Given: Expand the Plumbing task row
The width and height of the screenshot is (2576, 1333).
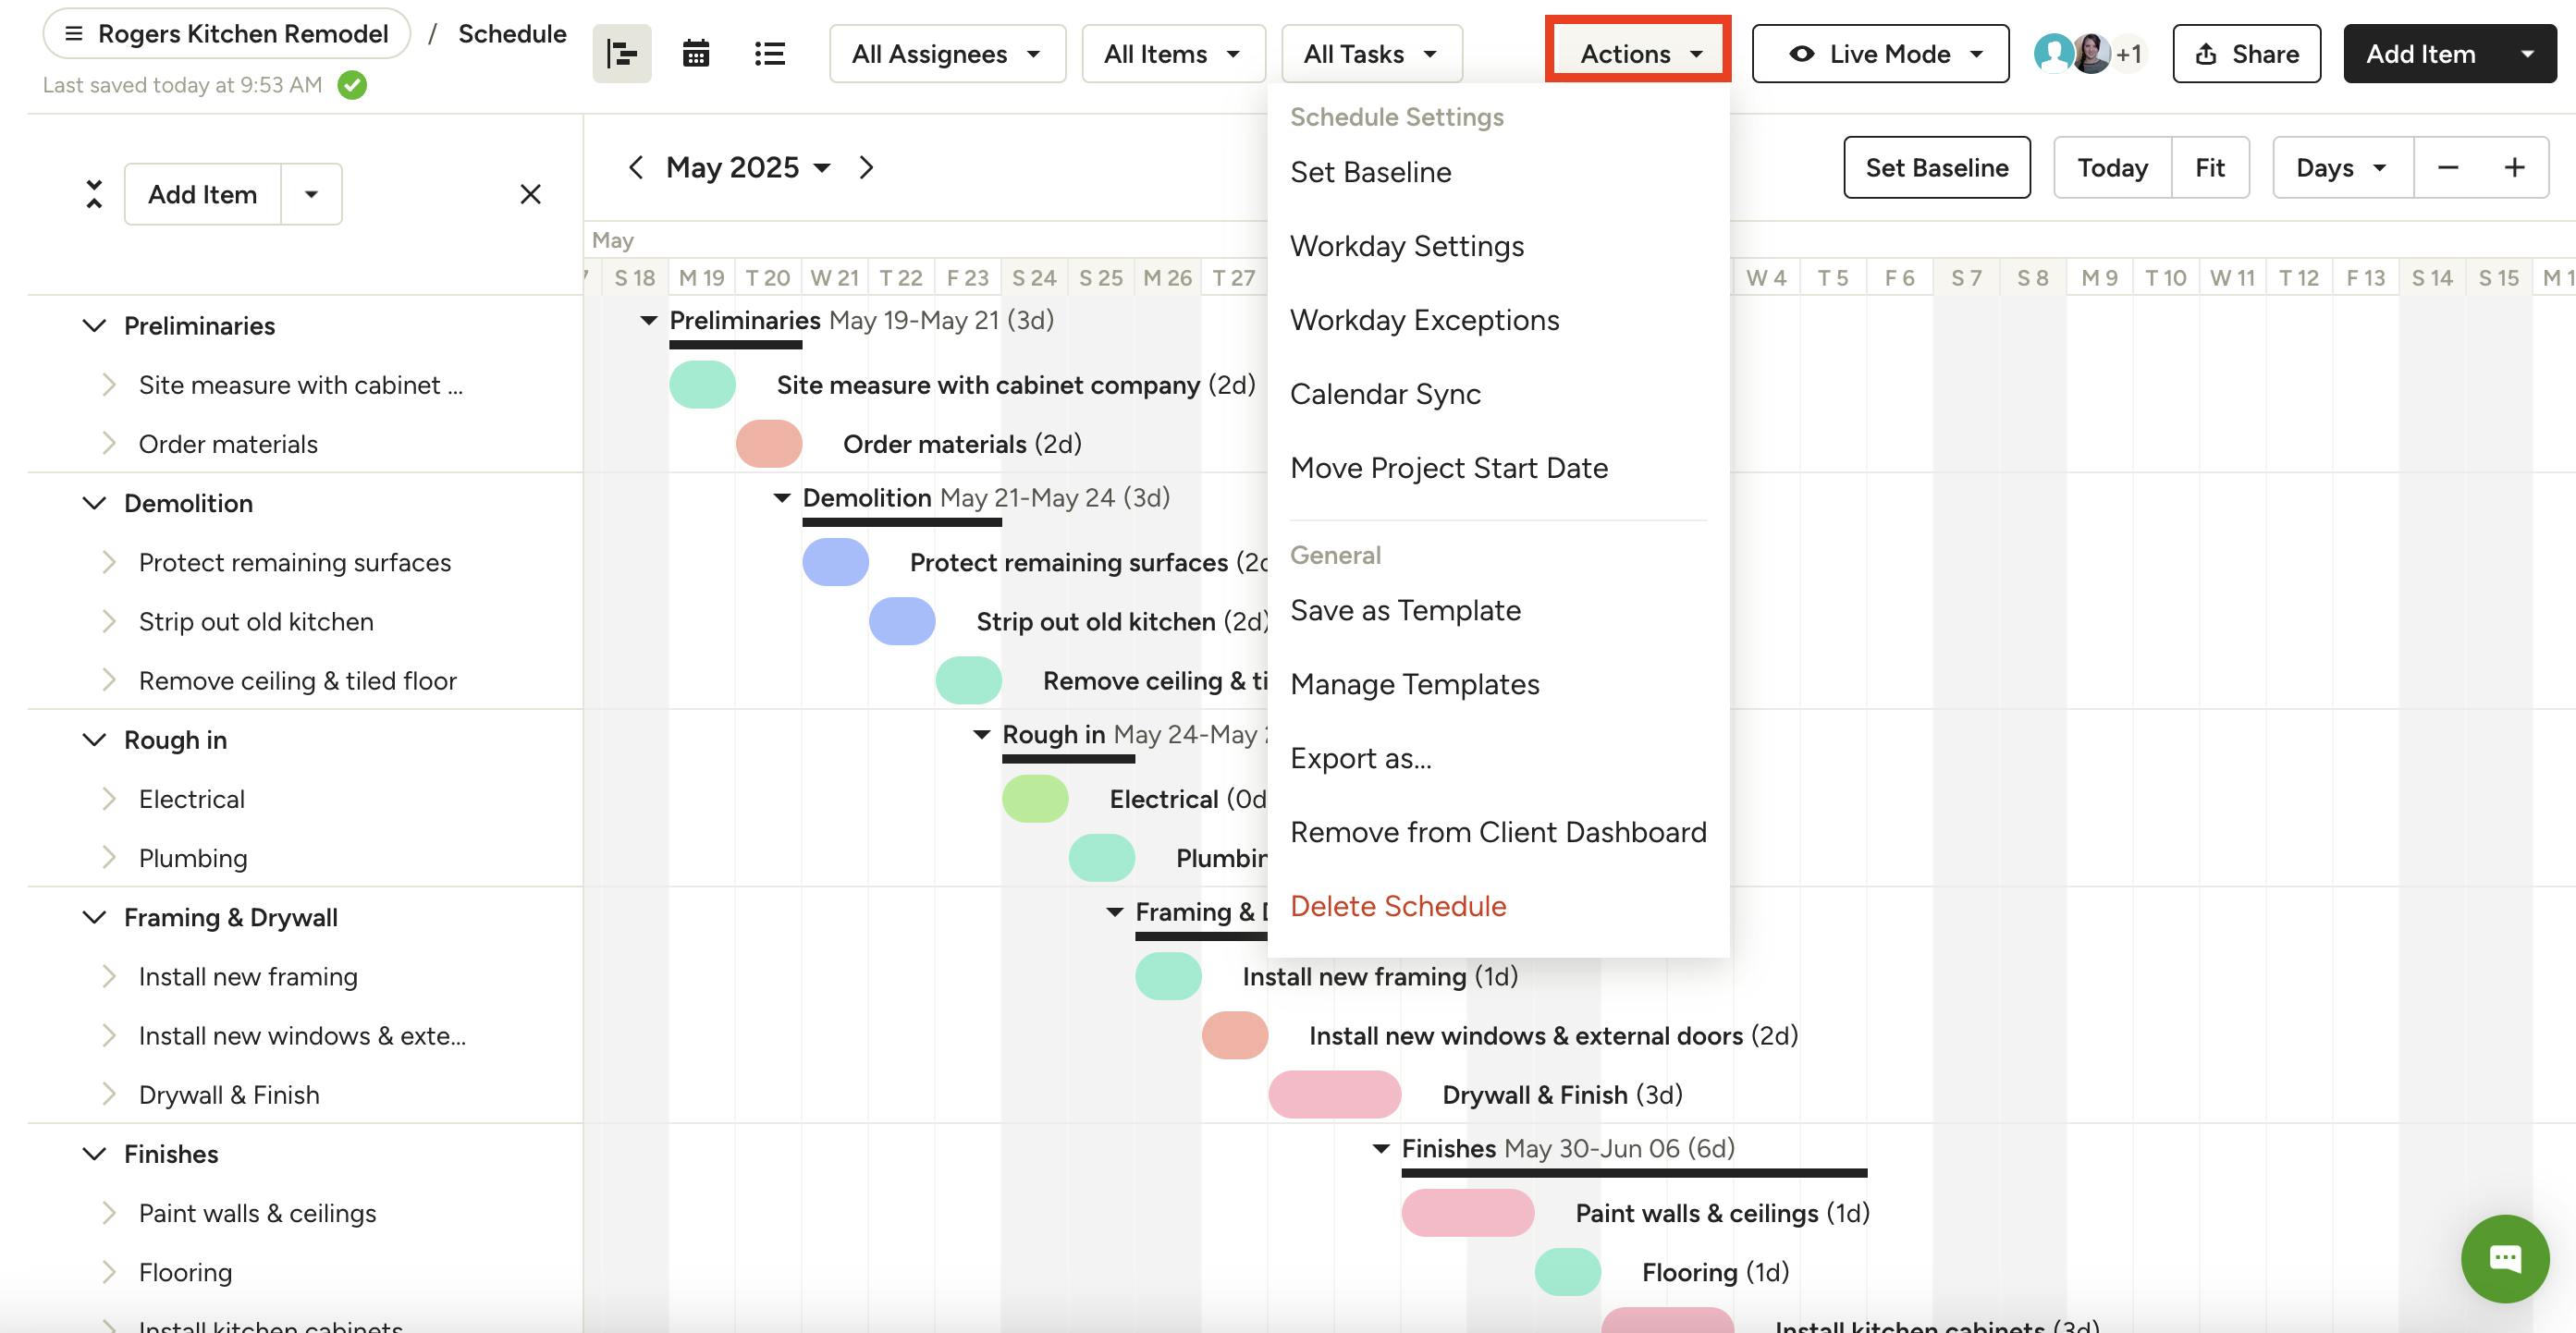Looking at the screenshot, I should pyautogui.click(x=109, y=858).
